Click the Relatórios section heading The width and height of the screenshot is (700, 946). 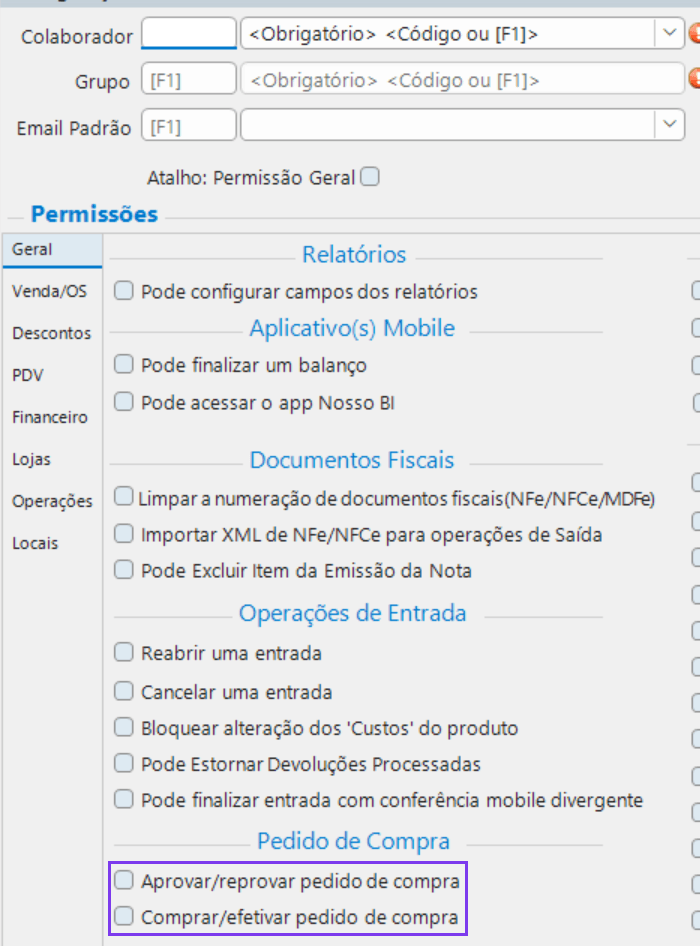(354, 255)
